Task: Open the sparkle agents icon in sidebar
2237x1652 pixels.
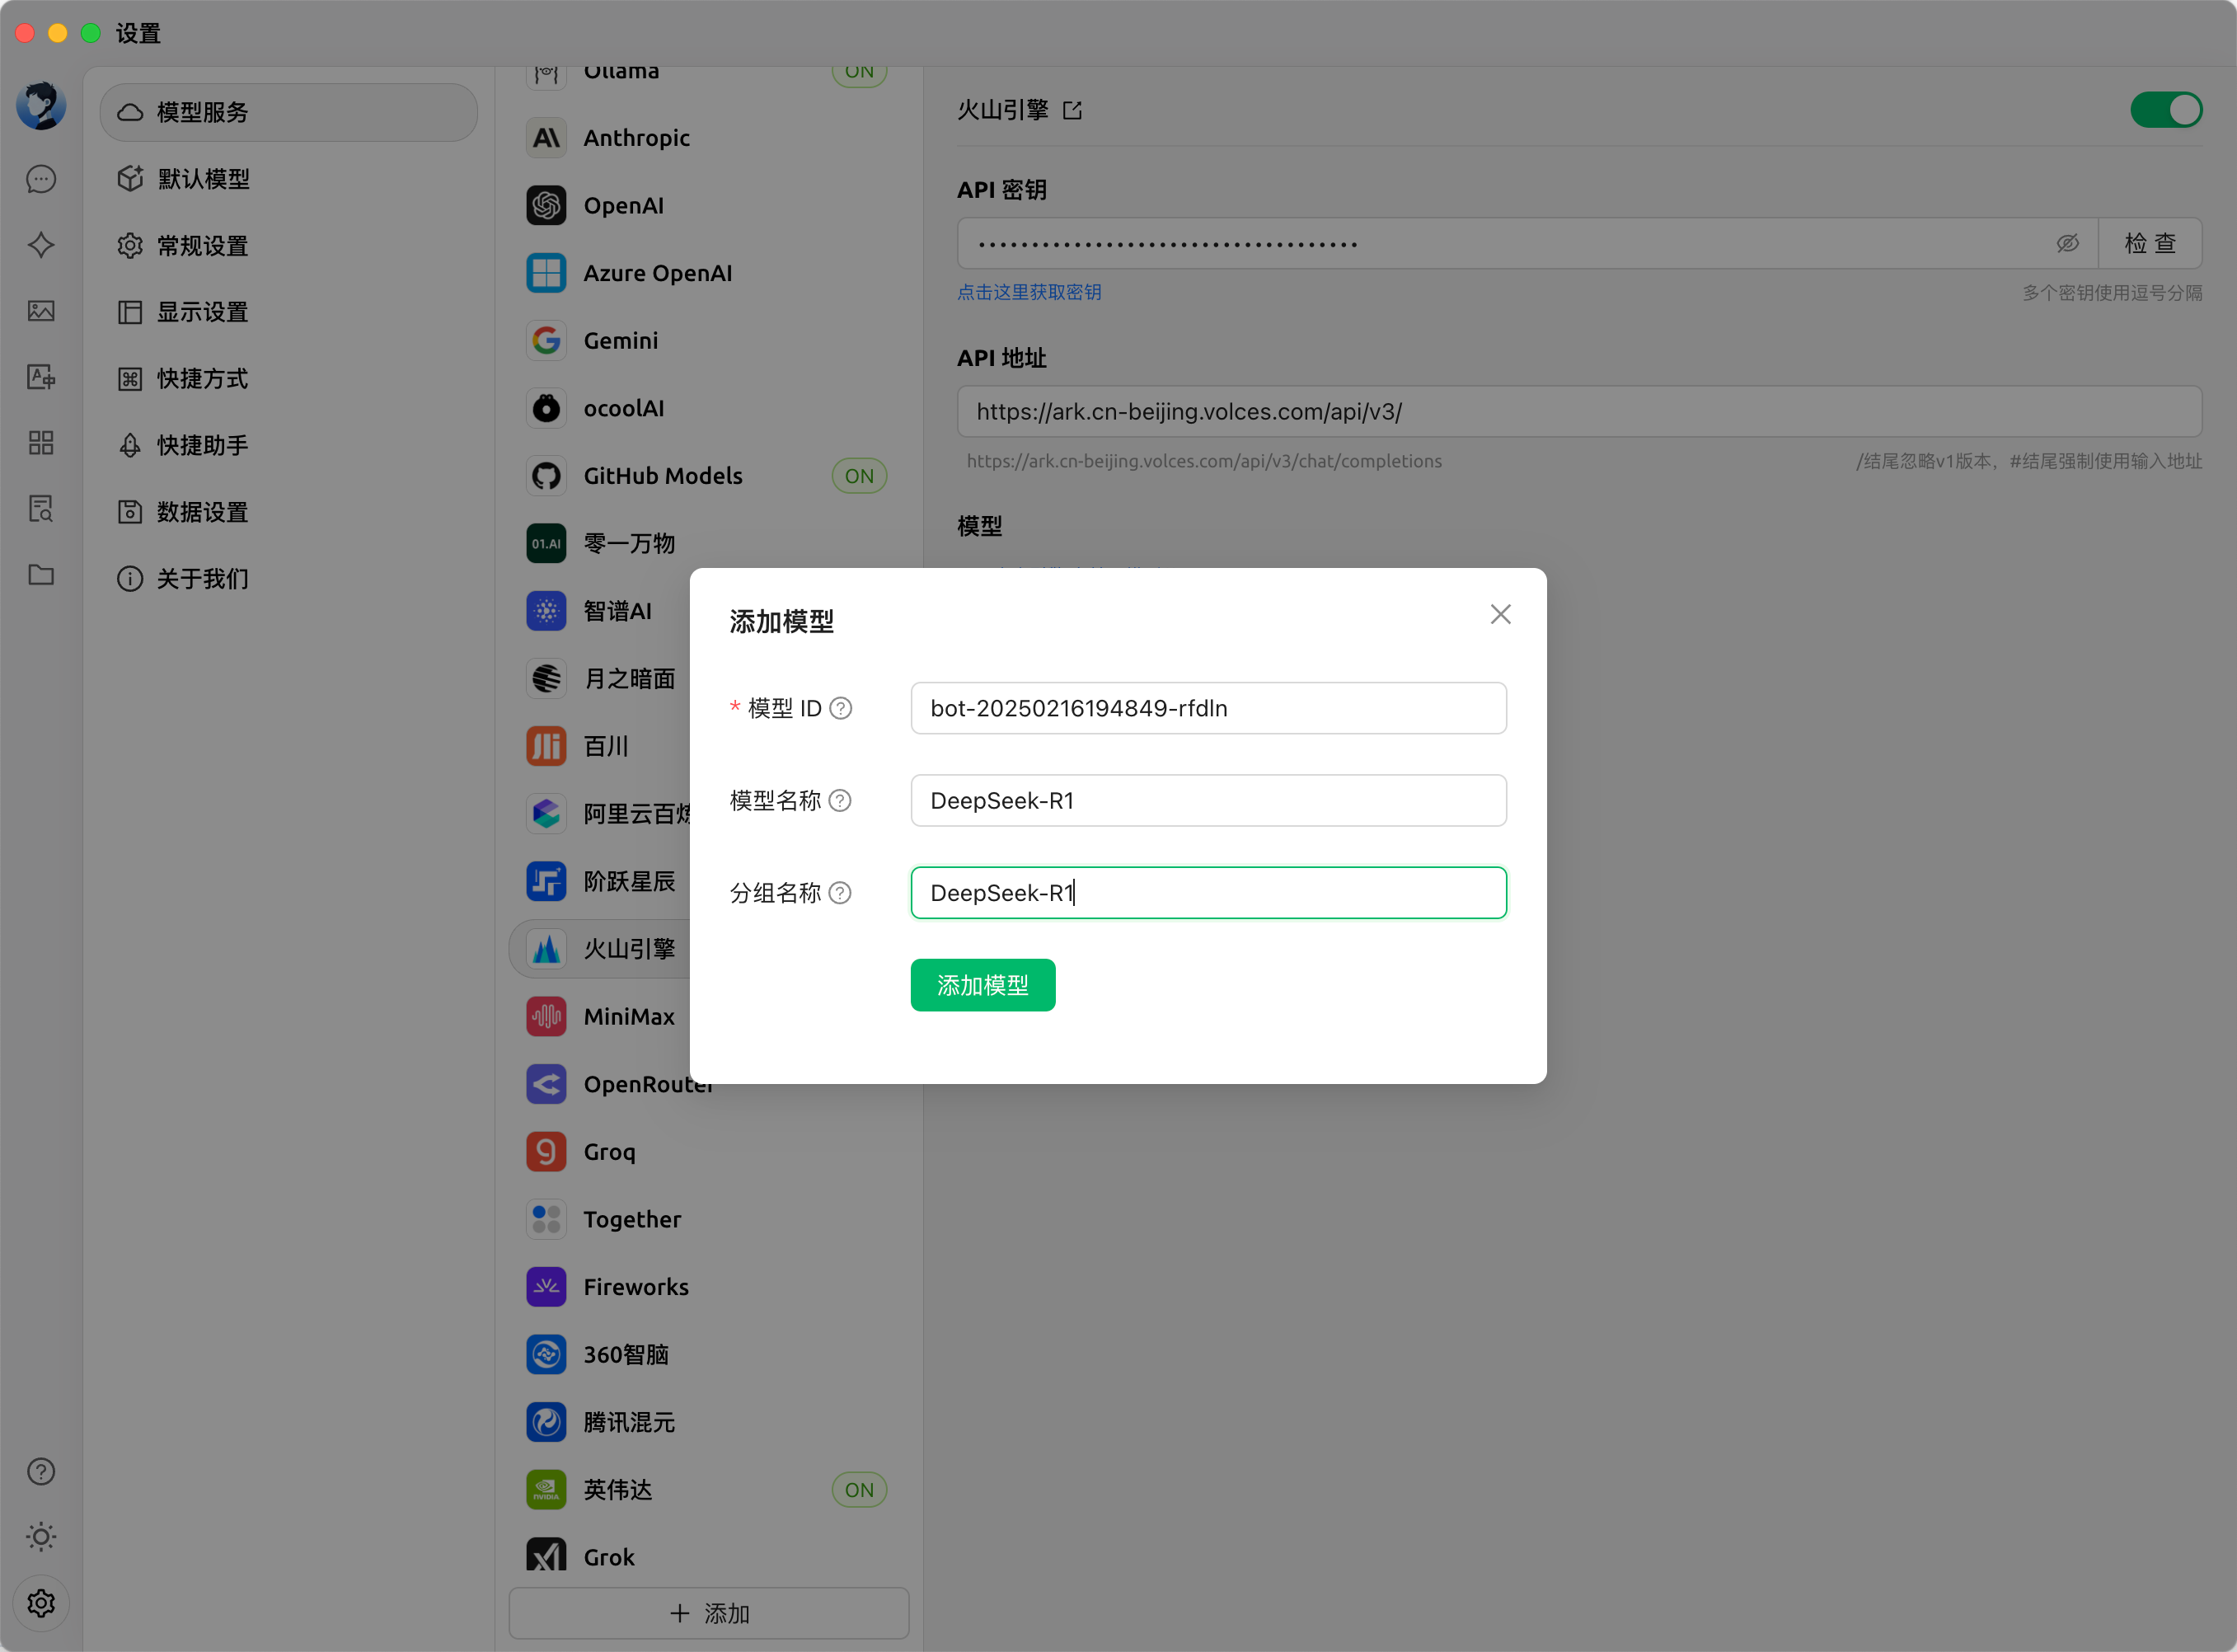Action: click(x=41, y=245)
